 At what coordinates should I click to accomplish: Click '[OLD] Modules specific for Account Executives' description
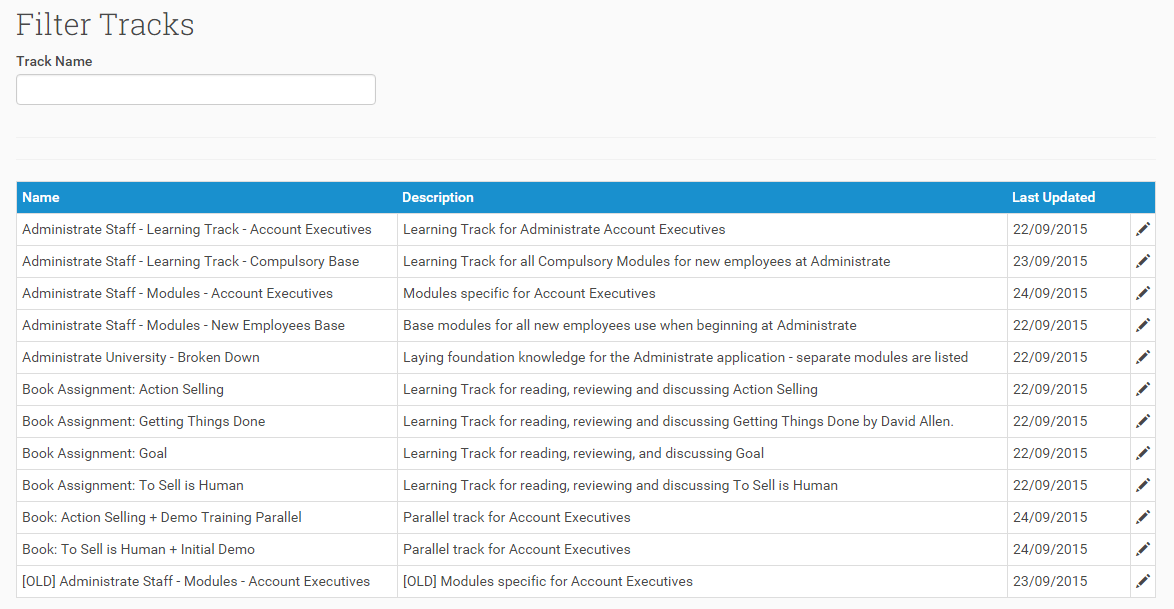[x=548, y=581]
